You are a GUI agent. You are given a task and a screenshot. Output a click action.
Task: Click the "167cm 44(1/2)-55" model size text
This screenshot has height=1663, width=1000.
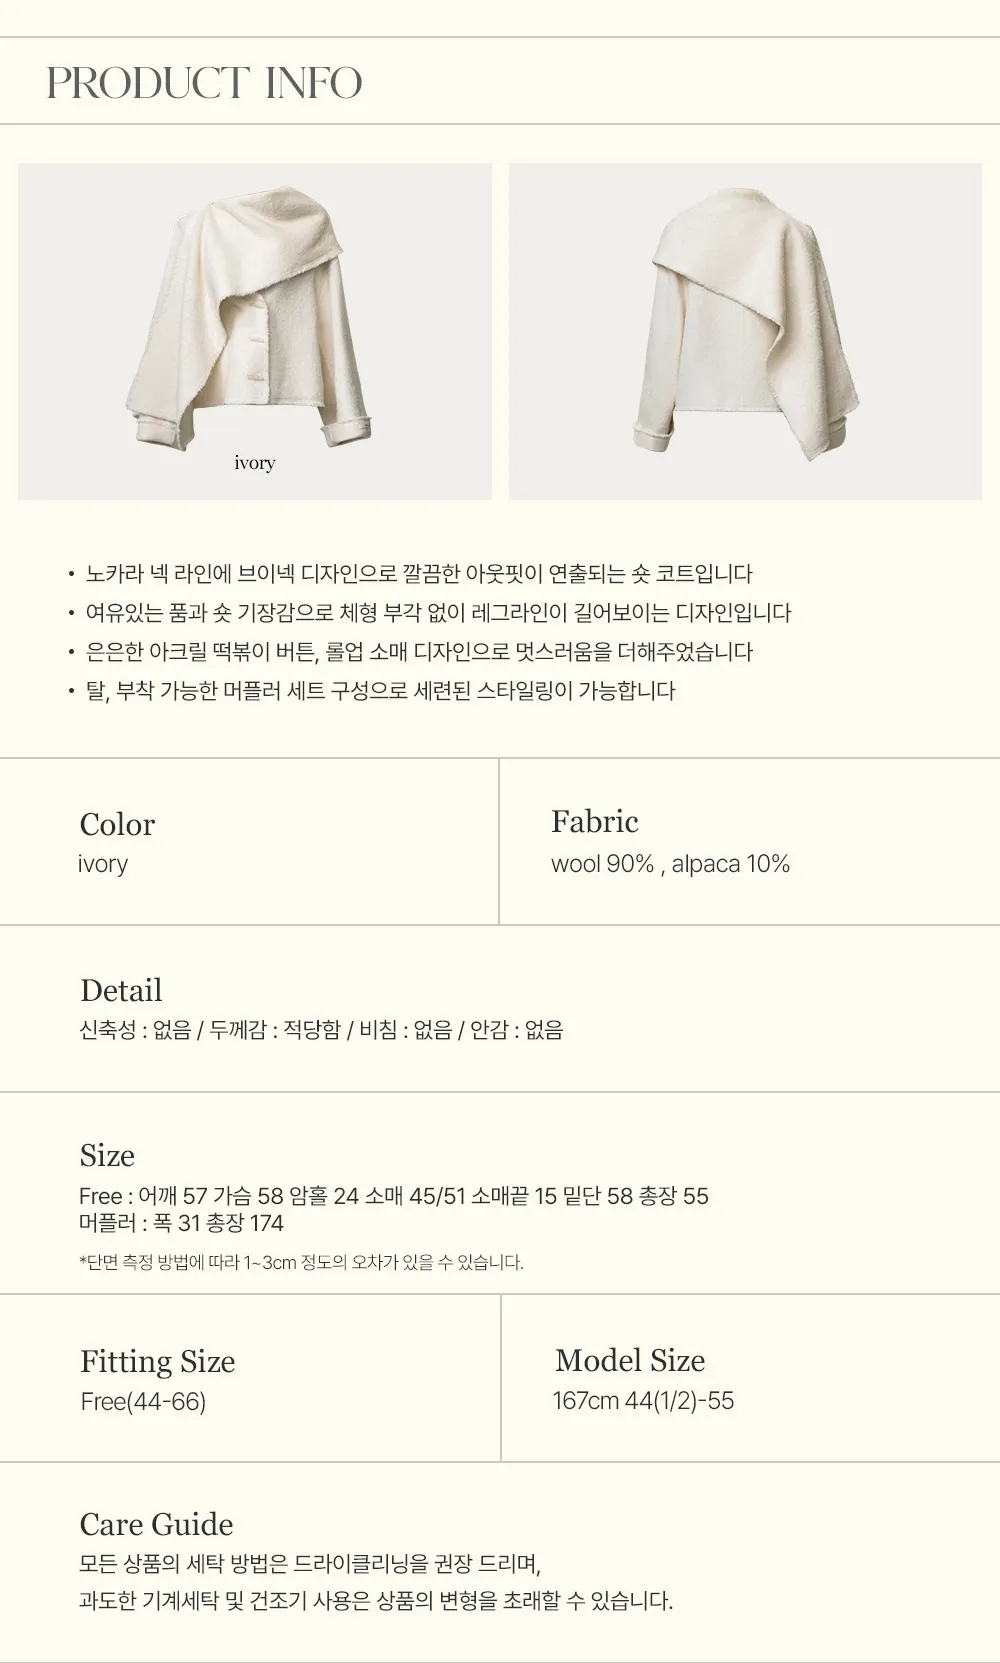643,1401
